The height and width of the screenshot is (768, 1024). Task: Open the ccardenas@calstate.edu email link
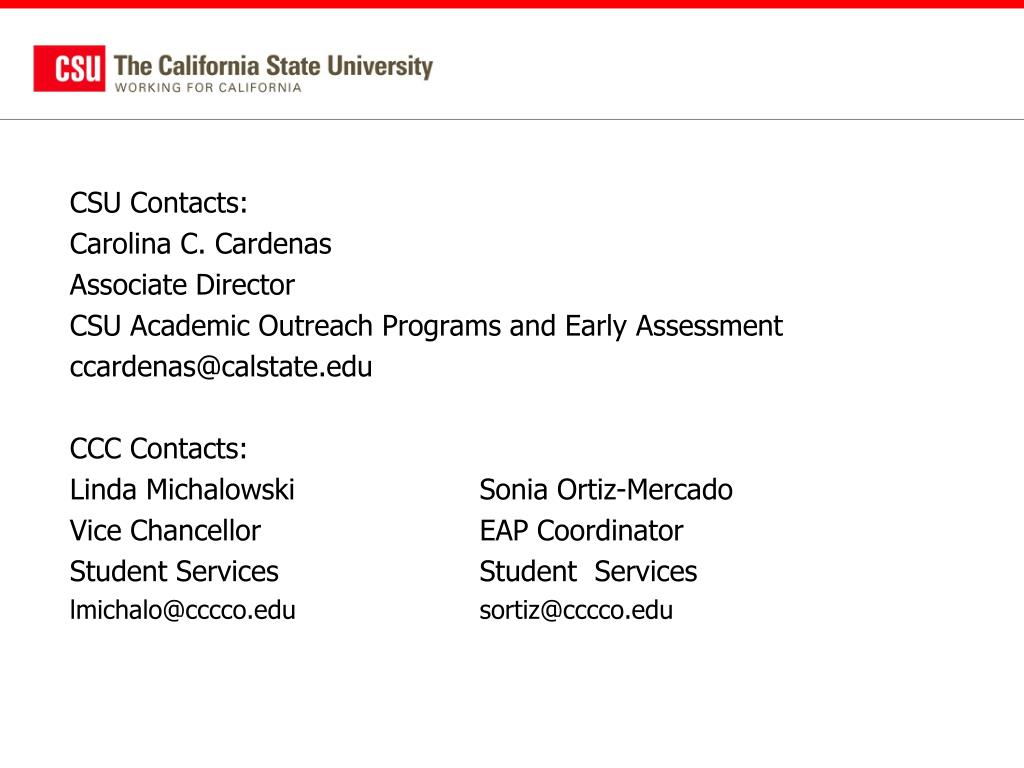click(x=221, y=367)
